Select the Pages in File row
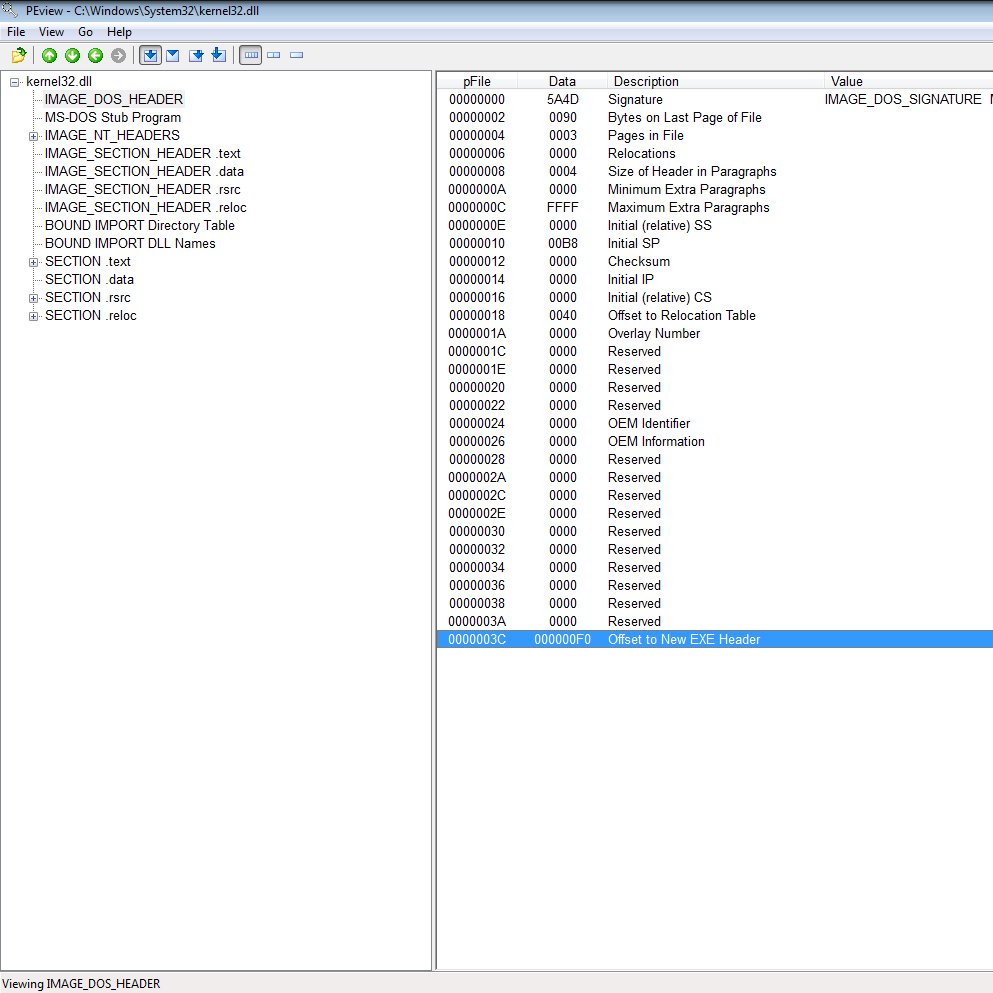 click(715, 136)
